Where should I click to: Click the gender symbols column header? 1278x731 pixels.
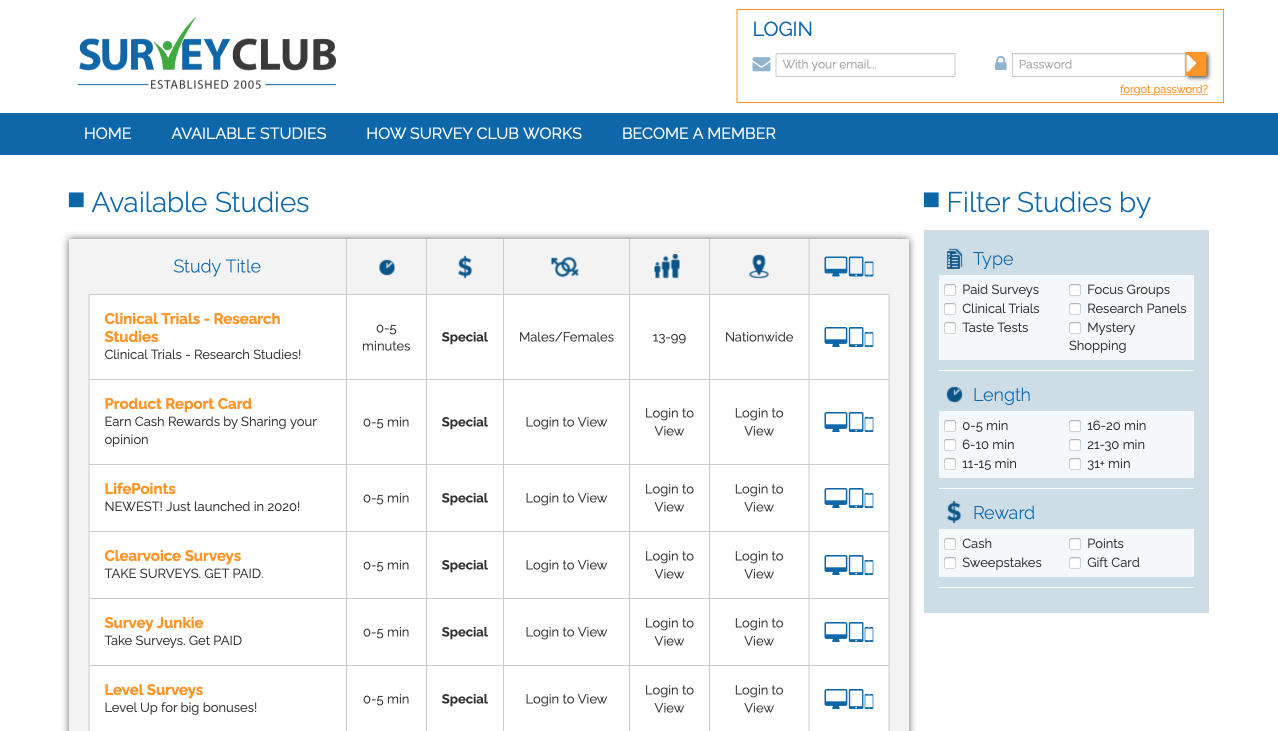566,267
